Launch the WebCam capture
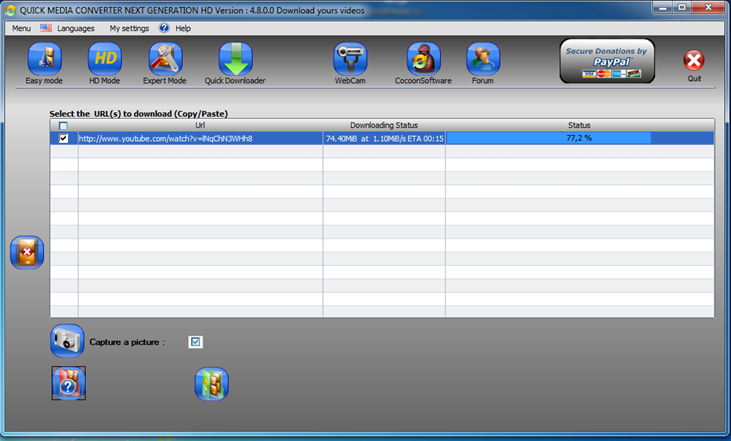 pyautogui.click(x=350, y=59)
